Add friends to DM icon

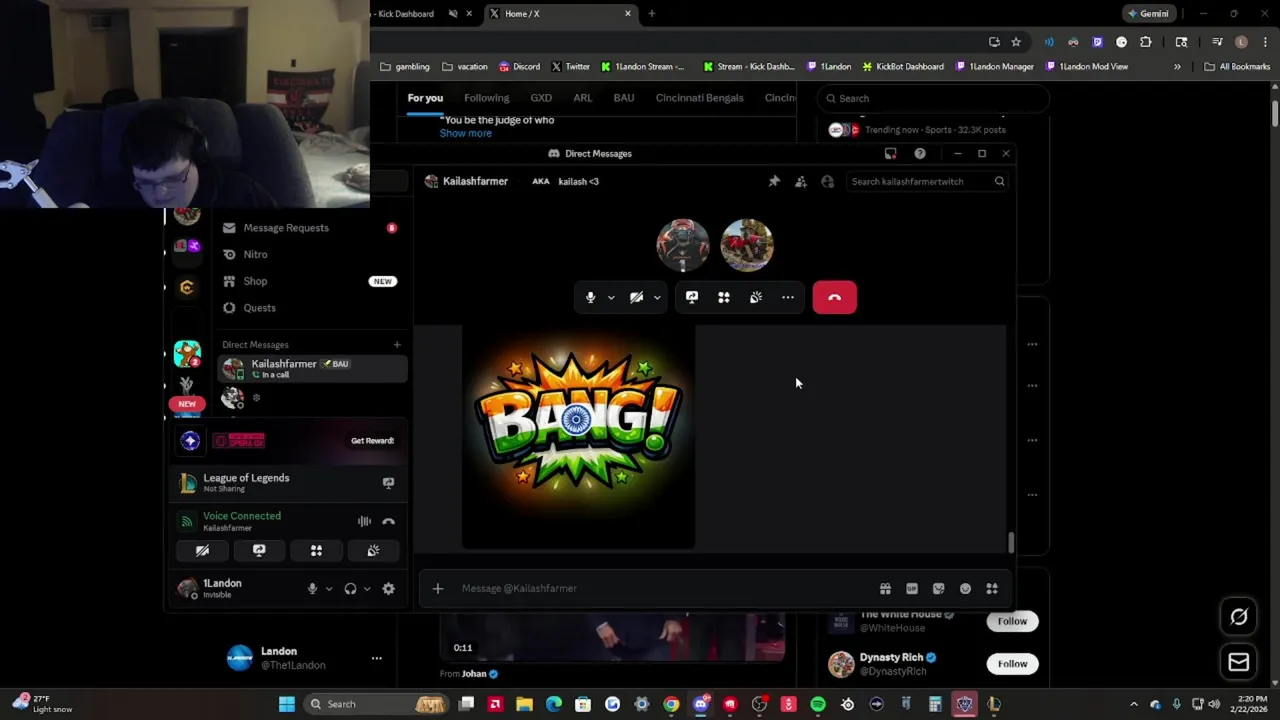801,181
